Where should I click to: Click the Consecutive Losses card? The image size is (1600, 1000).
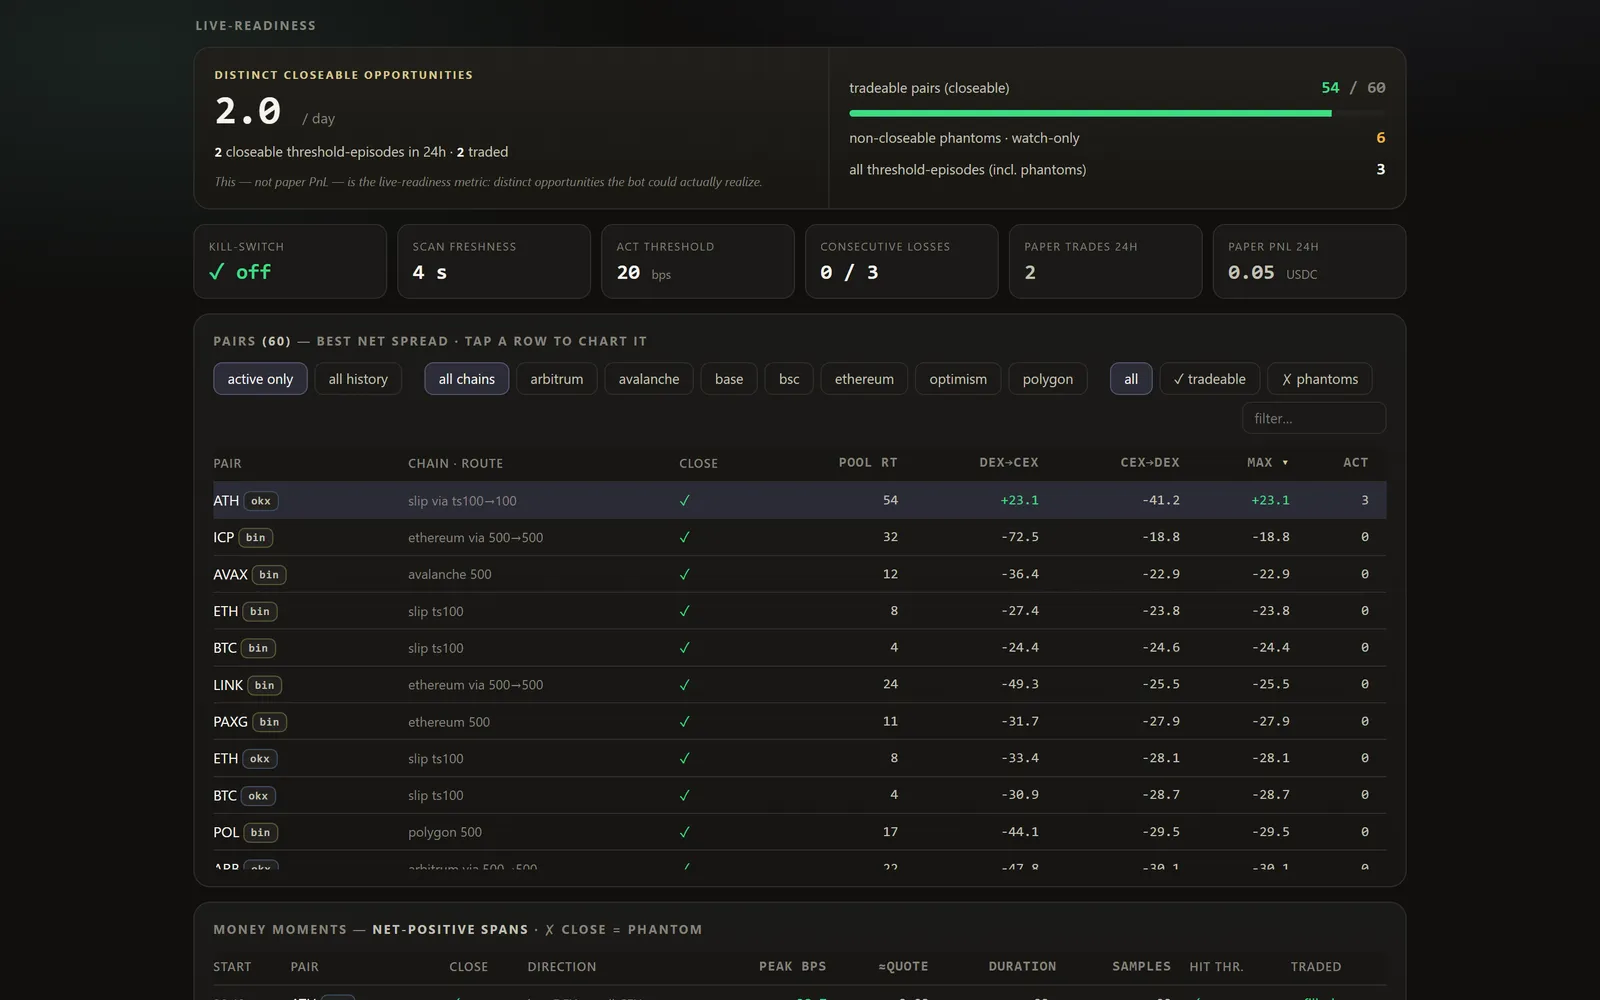pyautogui.click(x=902, y=261)
